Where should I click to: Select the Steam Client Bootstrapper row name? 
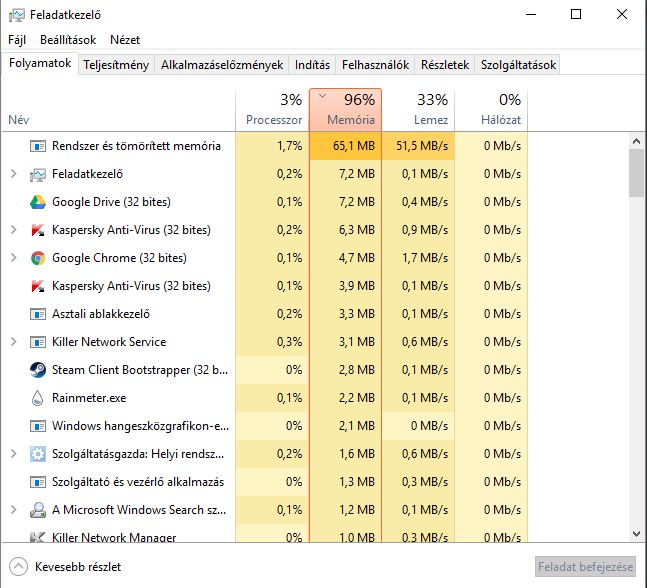pyautogui.click(x=140, y=370)
